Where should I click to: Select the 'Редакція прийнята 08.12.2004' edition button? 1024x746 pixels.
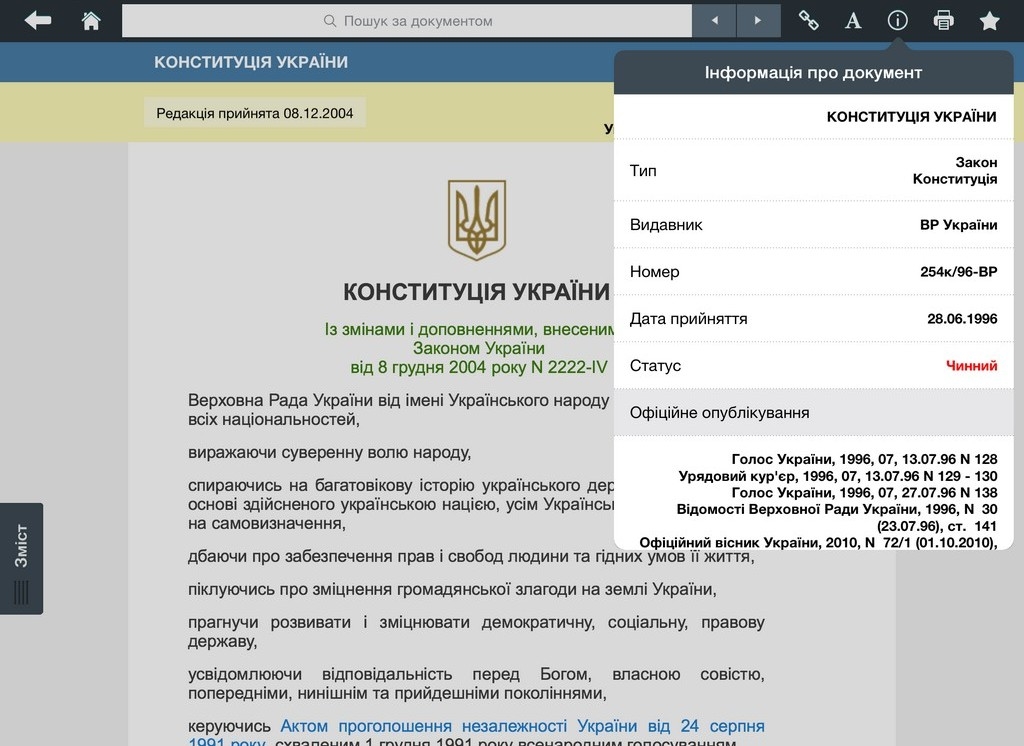[255, 113]
